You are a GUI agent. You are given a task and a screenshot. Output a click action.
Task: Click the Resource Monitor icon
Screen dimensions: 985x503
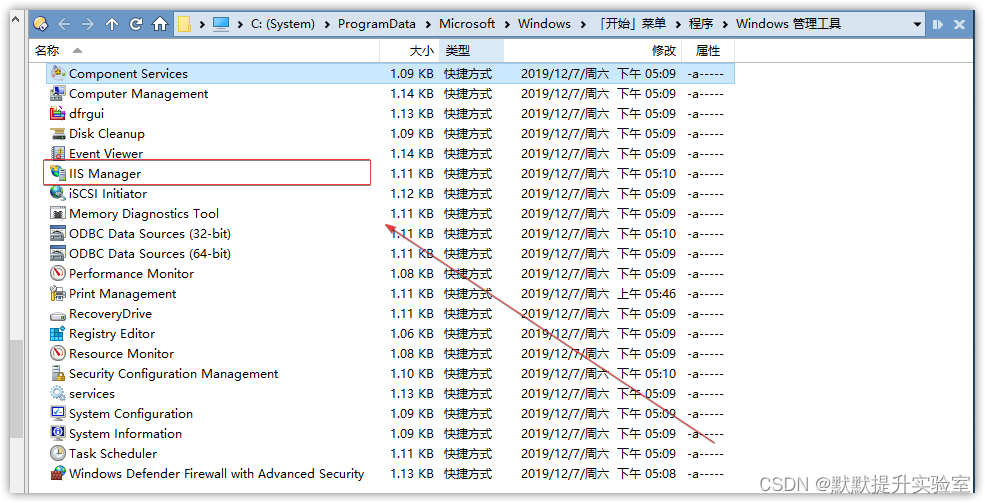(x=58, y=354)
